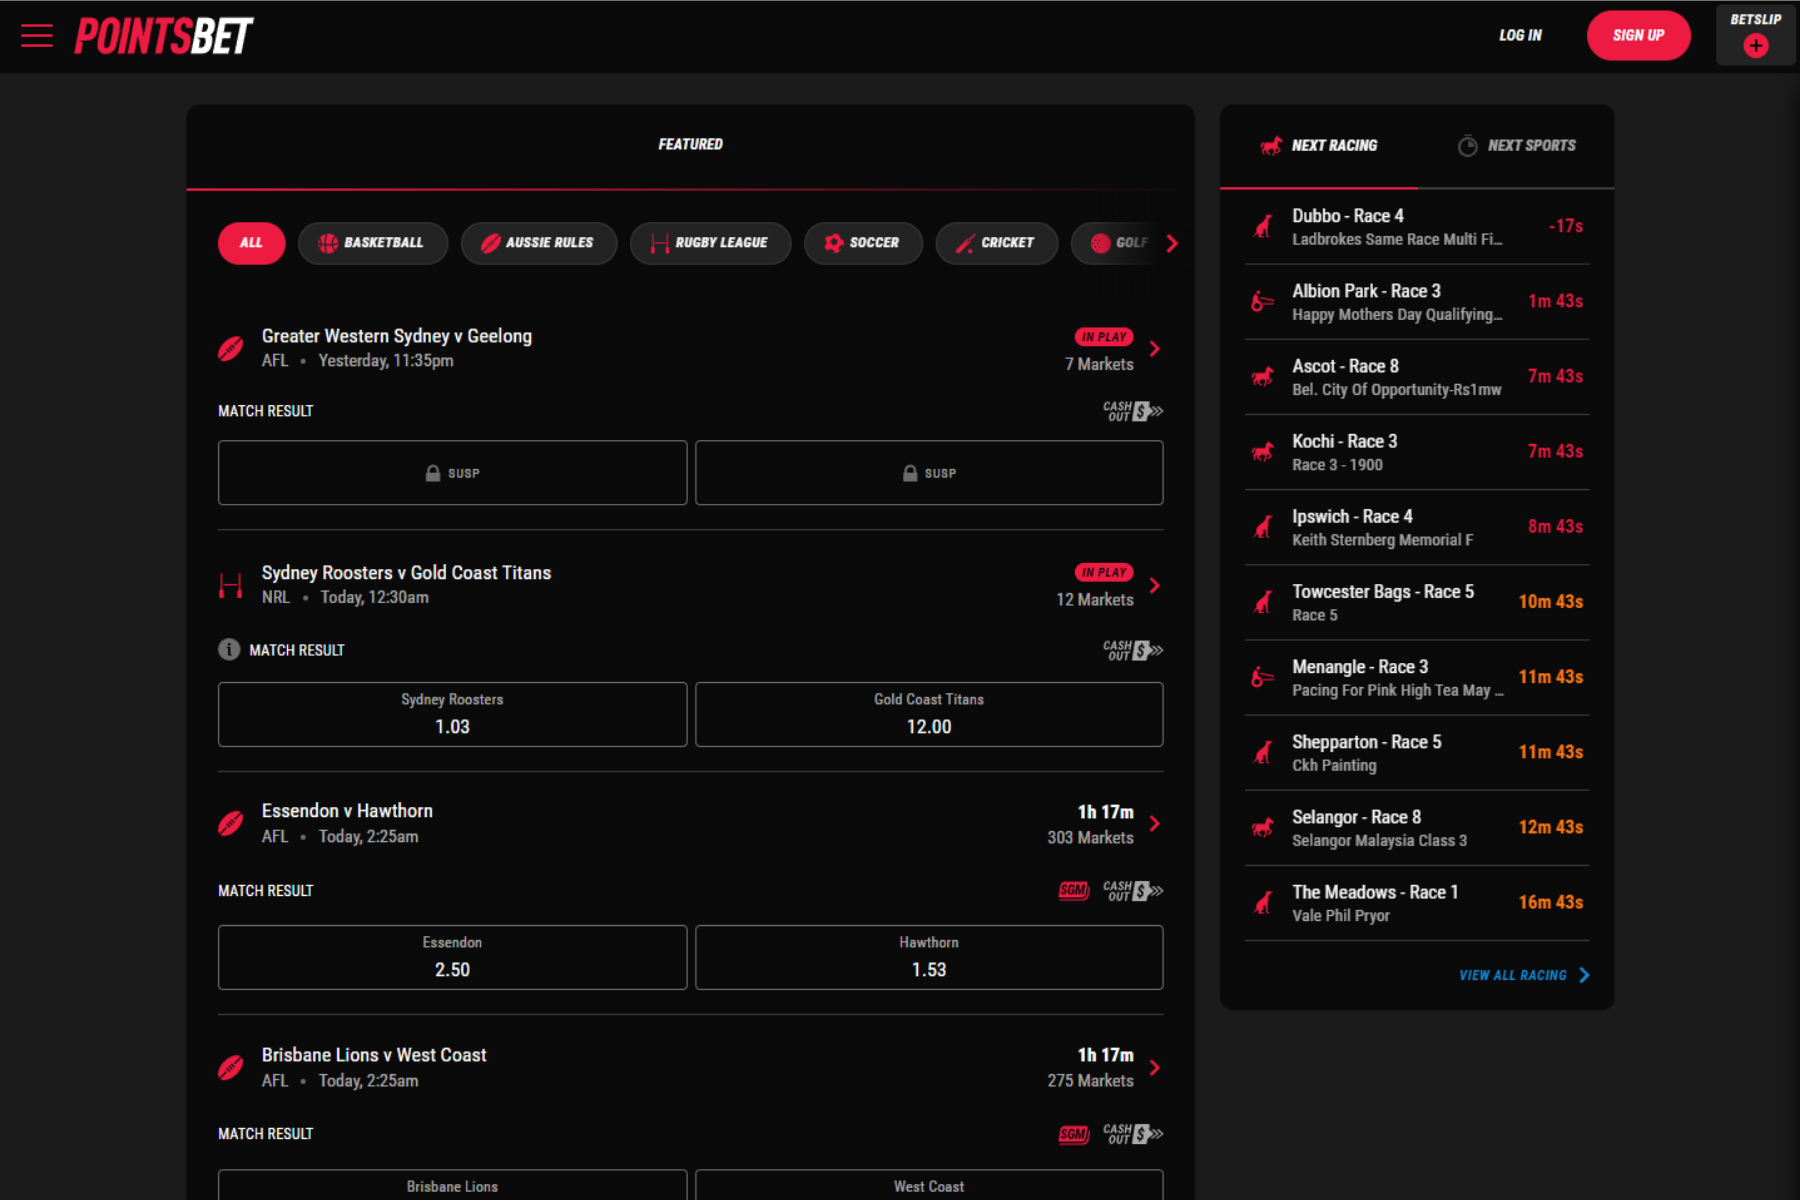Click greyhound icon beside Ipswich Race 4

pos(1263,527)
